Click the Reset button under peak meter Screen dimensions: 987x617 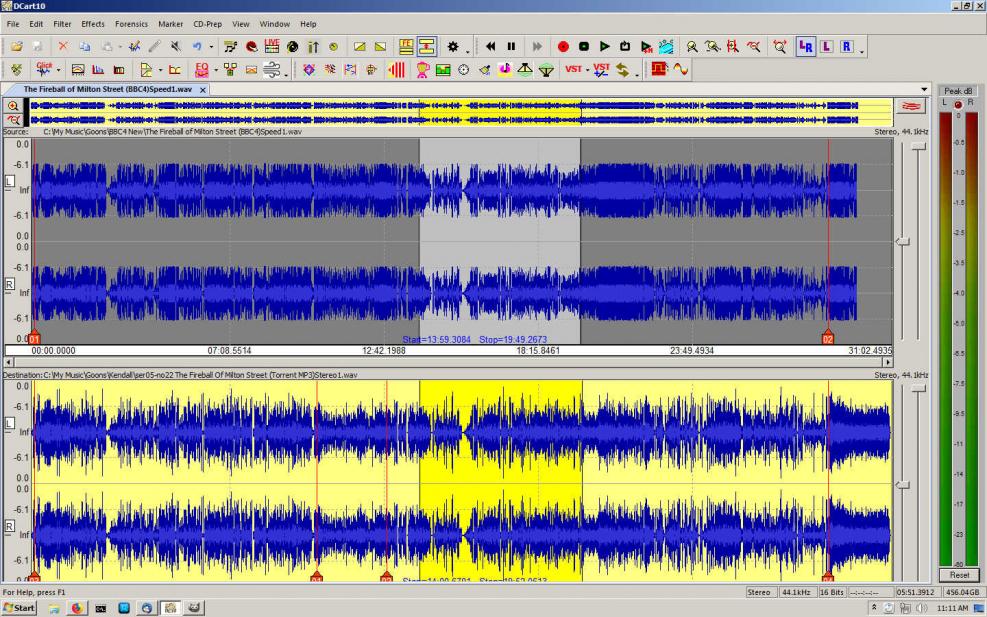pos(959,575)
